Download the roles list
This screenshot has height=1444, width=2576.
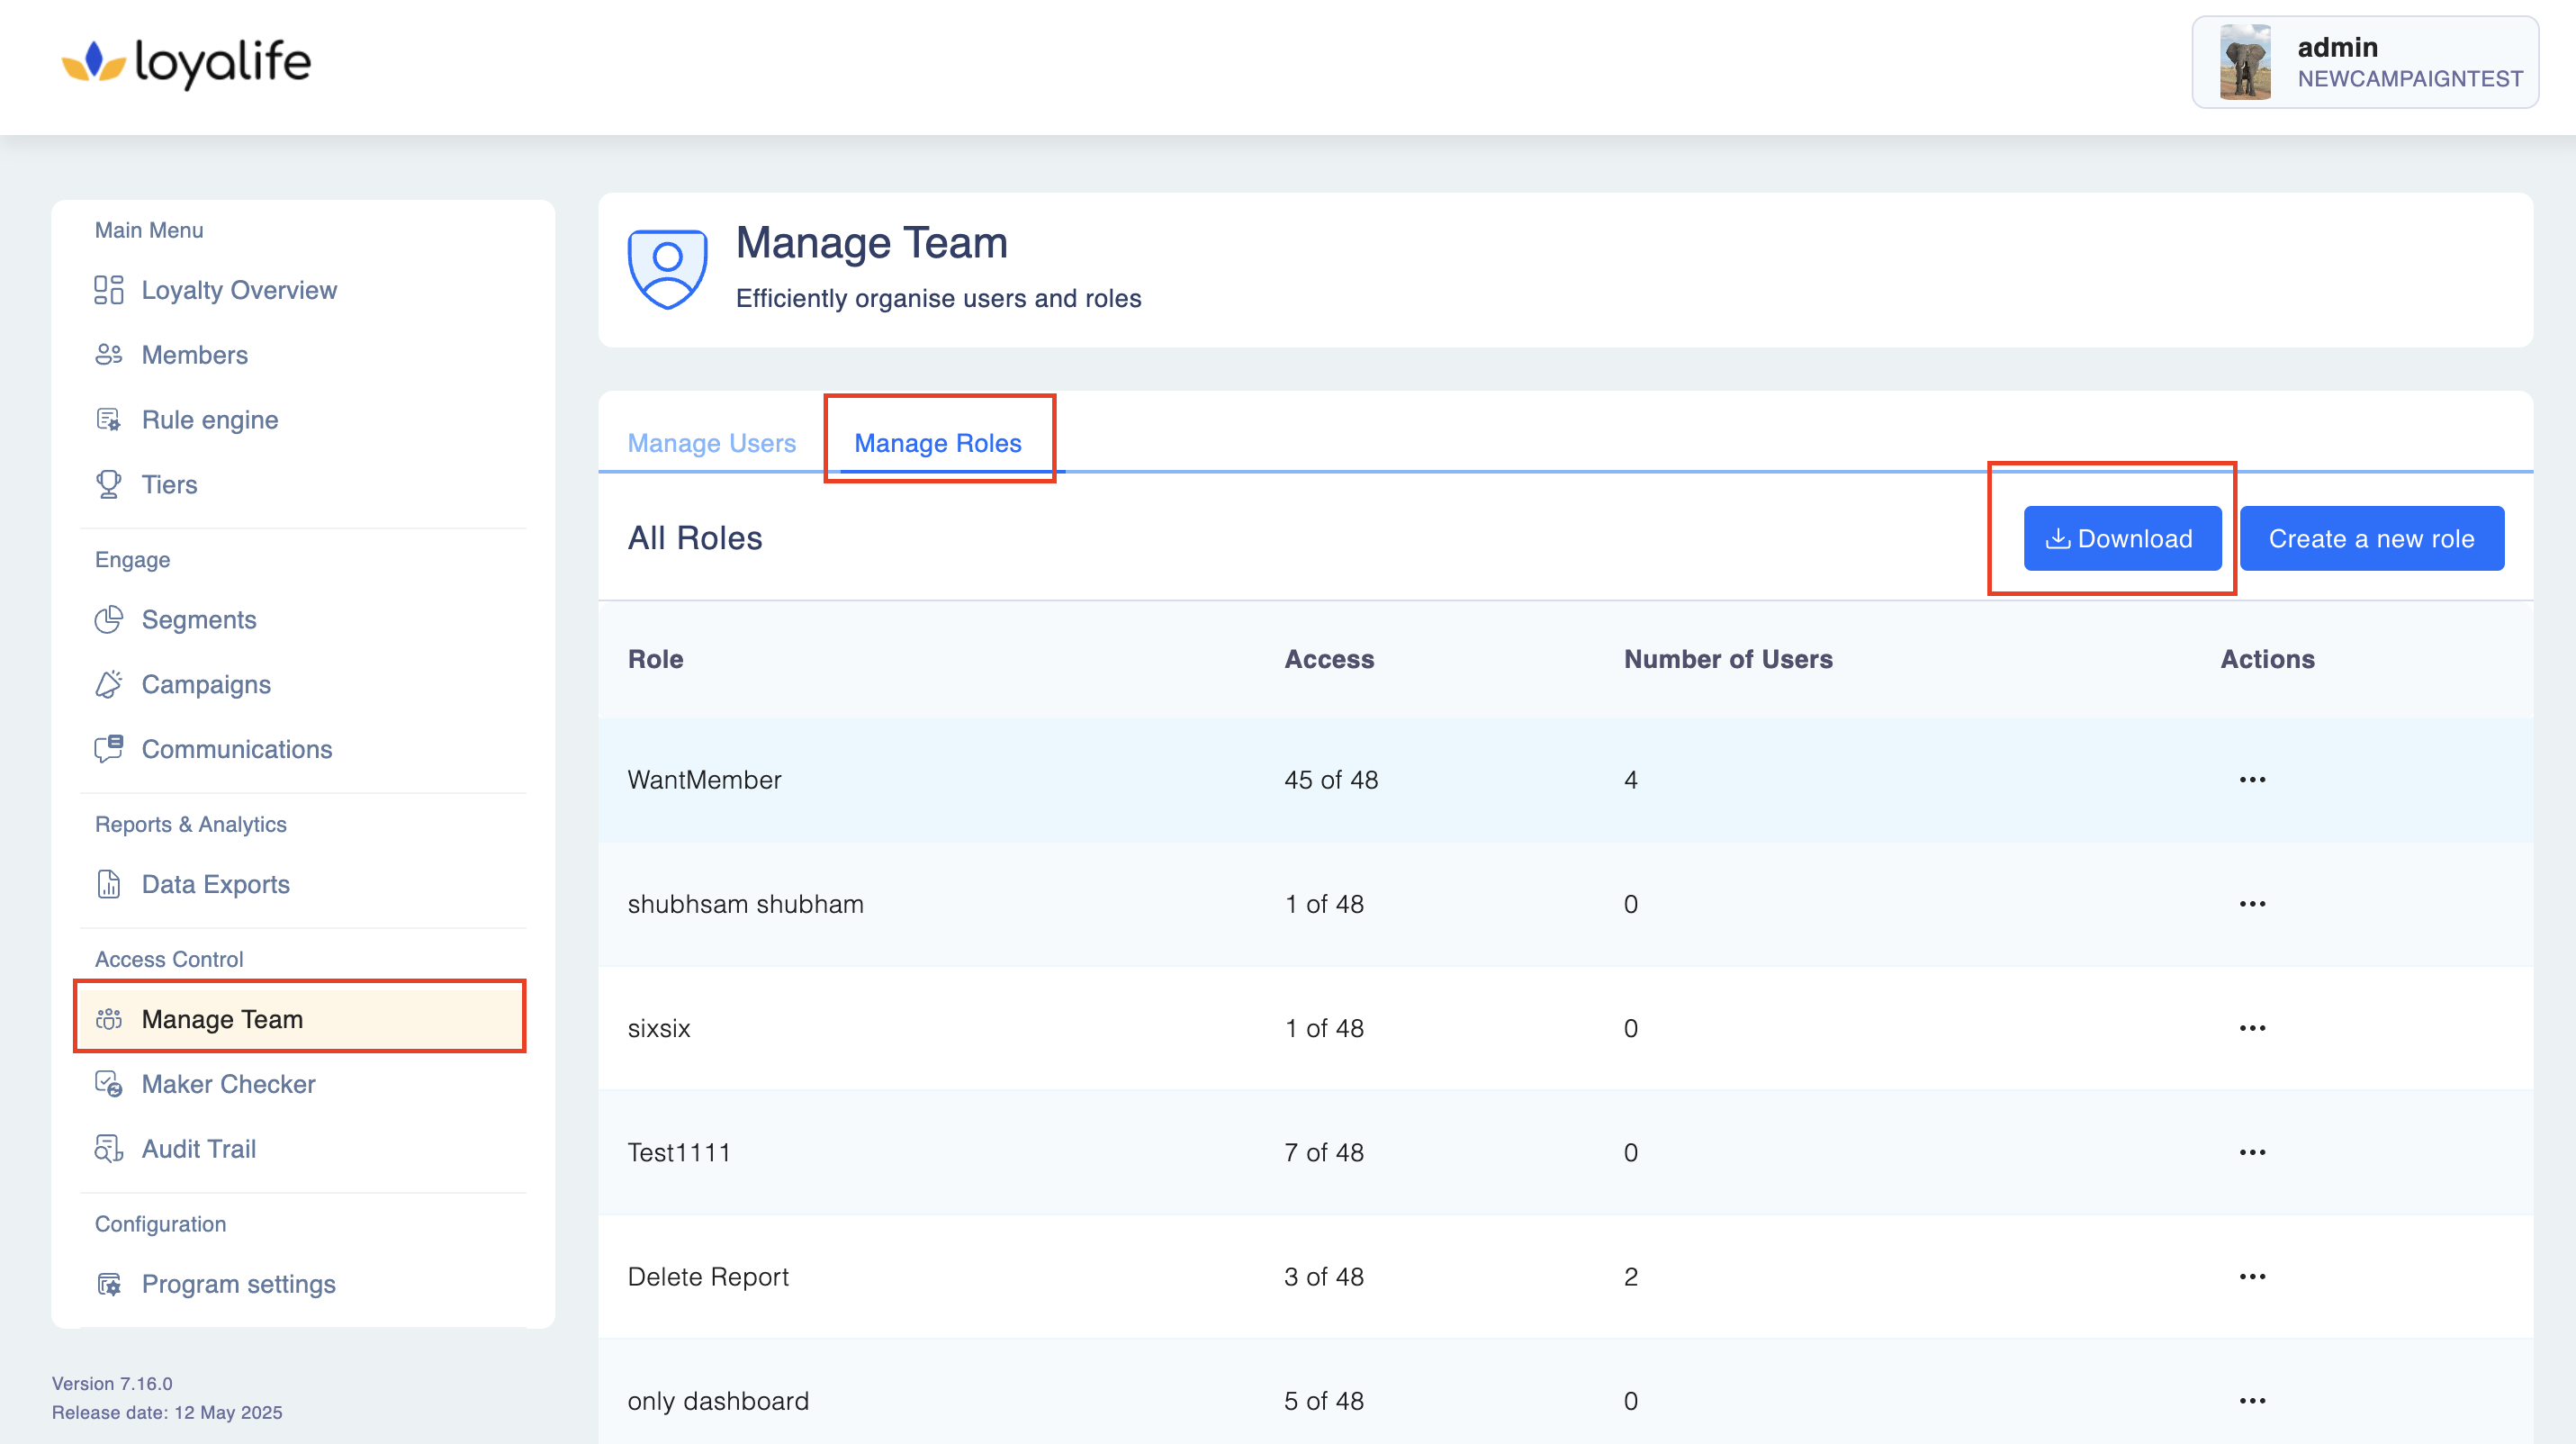coord(2121,539)
